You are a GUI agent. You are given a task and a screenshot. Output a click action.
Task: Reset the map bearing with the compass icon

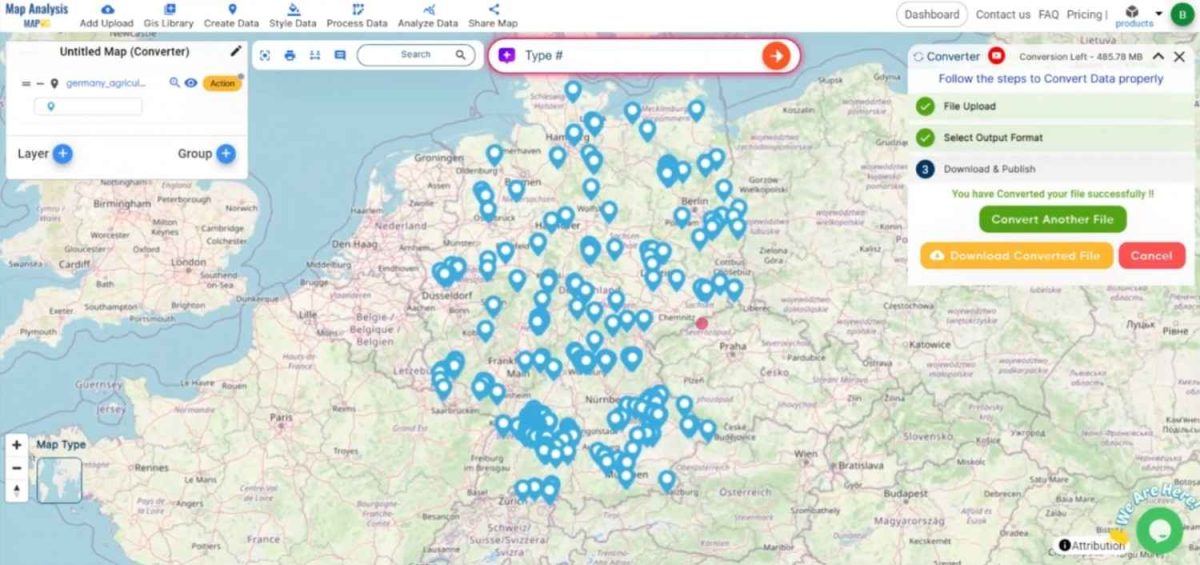17,489
